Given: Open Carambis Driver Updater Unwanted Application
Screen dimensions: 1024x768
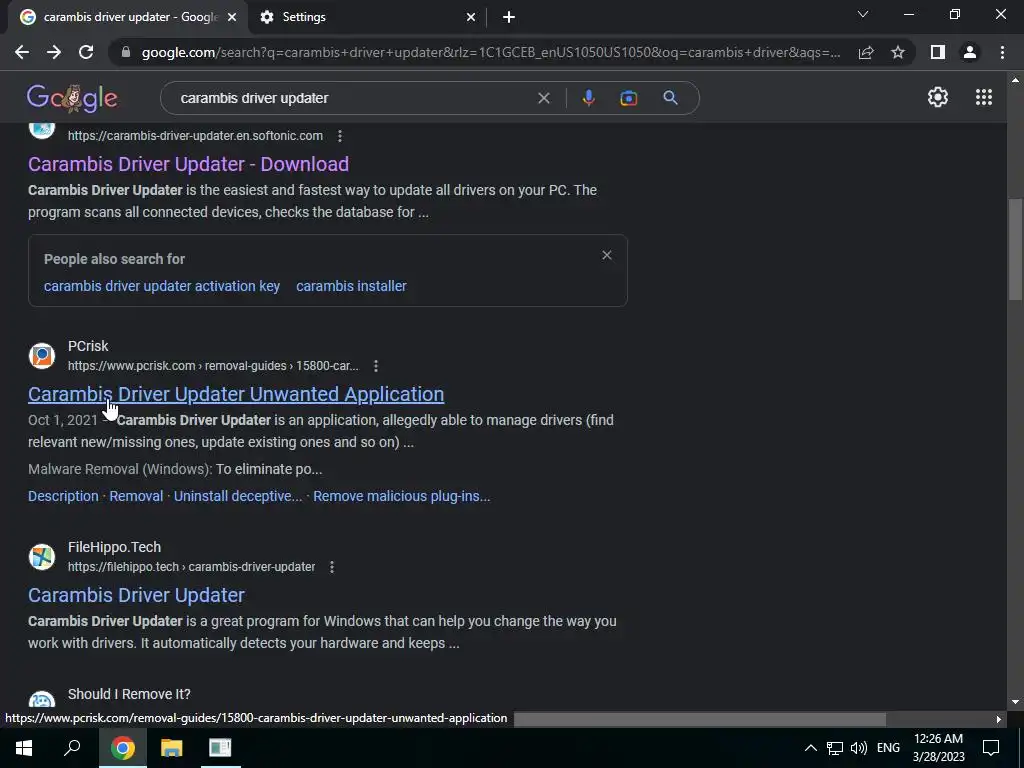Looking at the screenshot, I should coord(236,394).
